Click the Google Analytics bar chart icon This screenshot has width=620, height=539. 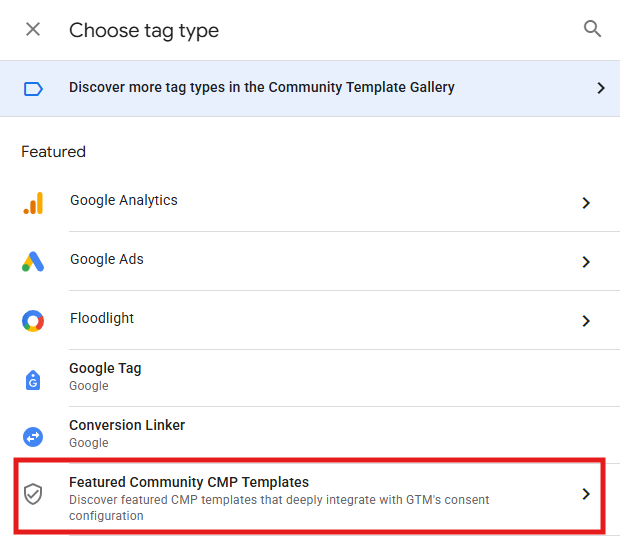pos(33,203)
